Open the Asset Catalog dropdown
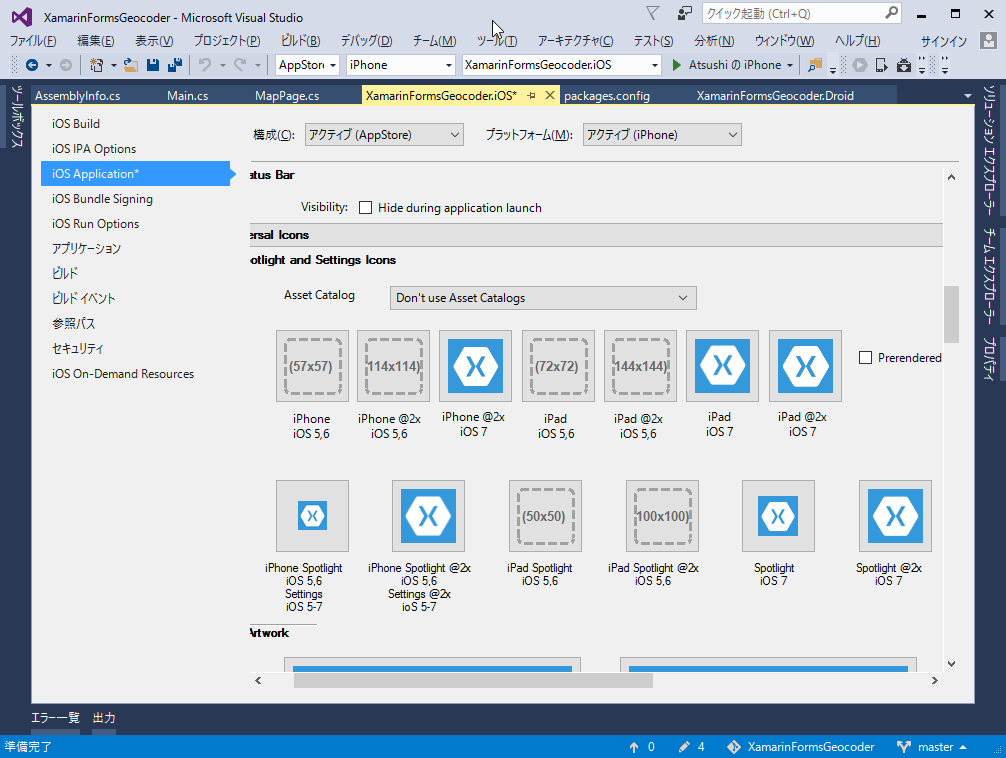This screenshot has width=1006, height=758. (x=543, y=298)
